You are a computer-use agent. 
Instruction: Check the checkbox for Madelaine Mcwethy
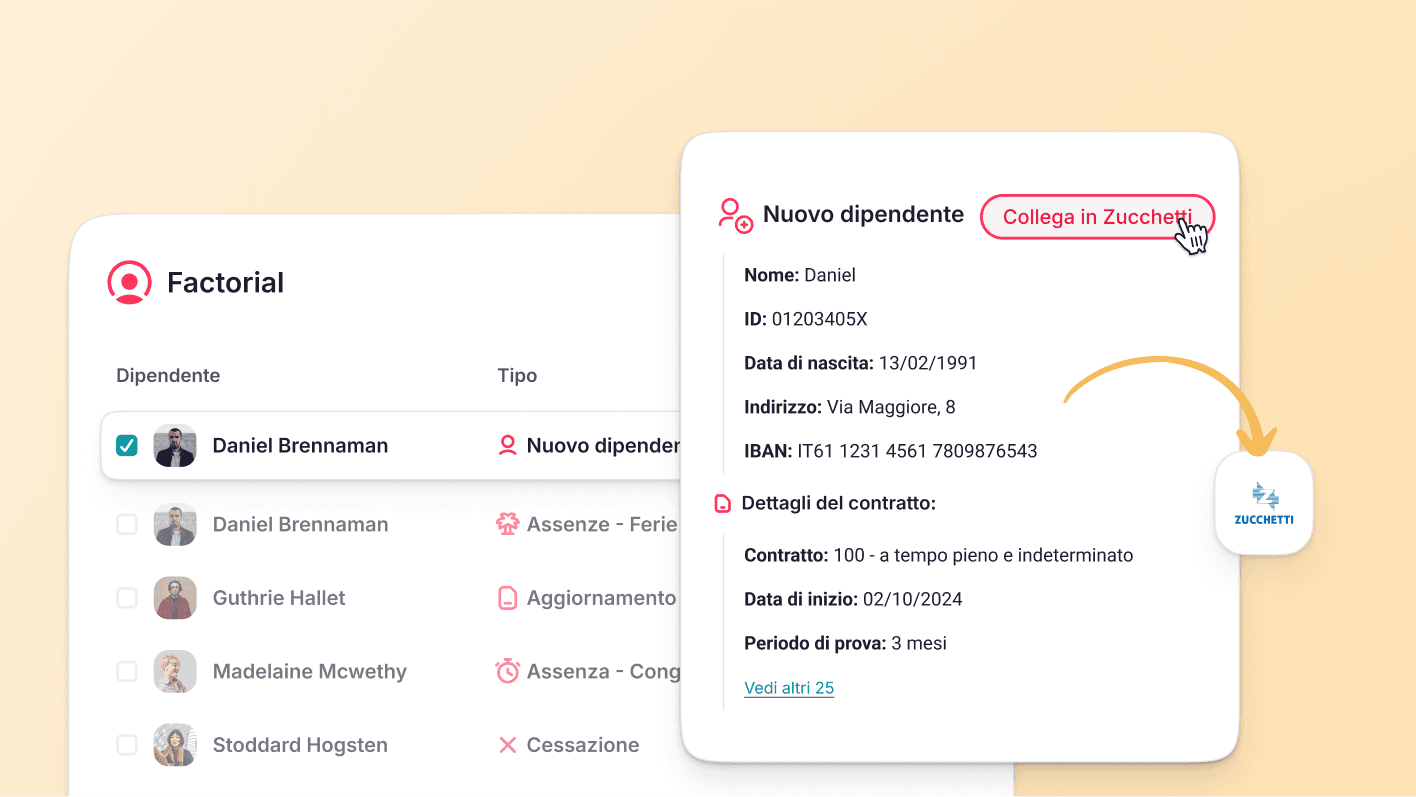(x=127, y=671)
